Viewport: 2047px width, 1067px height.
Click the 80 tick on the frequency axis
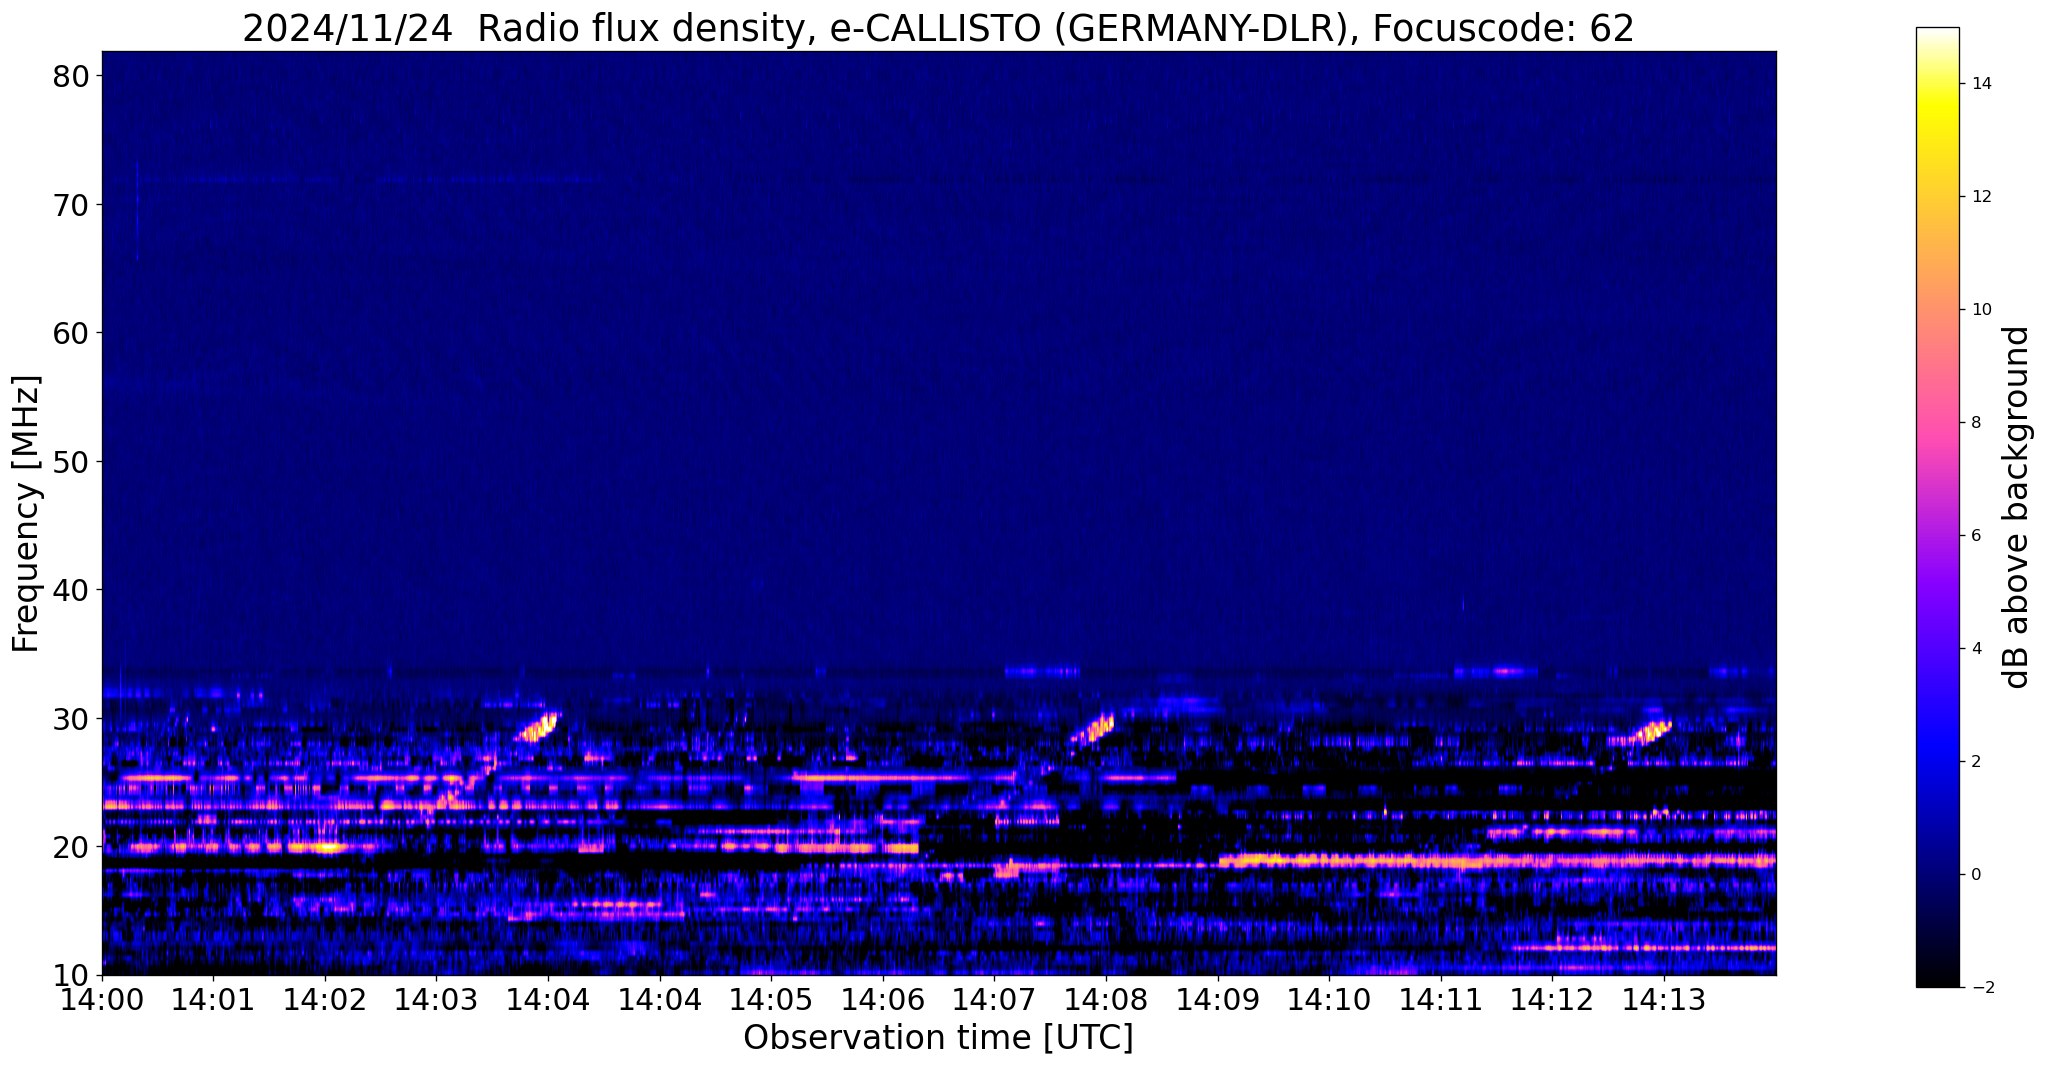[x=72, y=76]
